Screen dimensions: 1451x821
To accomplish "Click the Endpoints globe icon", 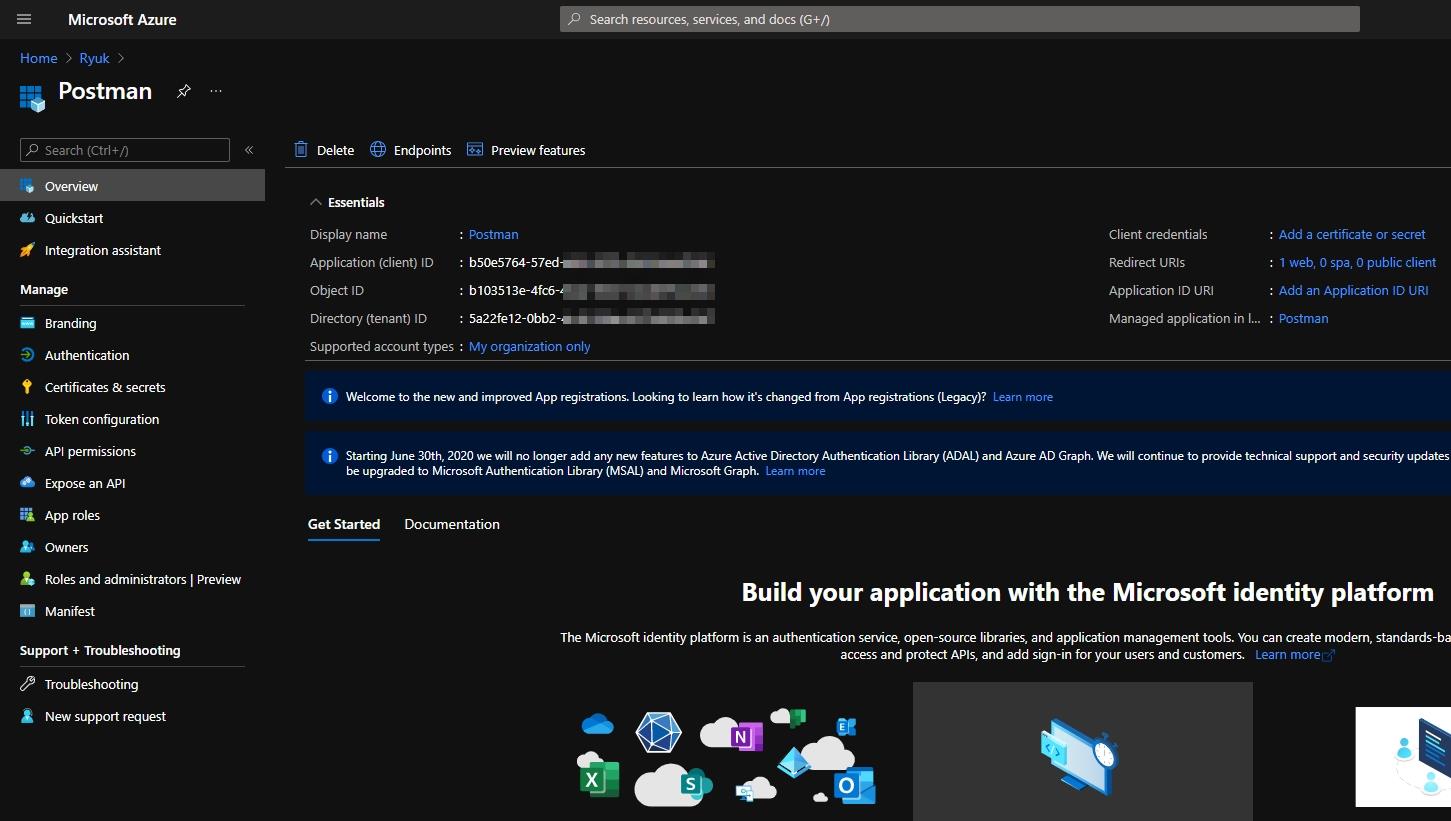I will [378, 150].
